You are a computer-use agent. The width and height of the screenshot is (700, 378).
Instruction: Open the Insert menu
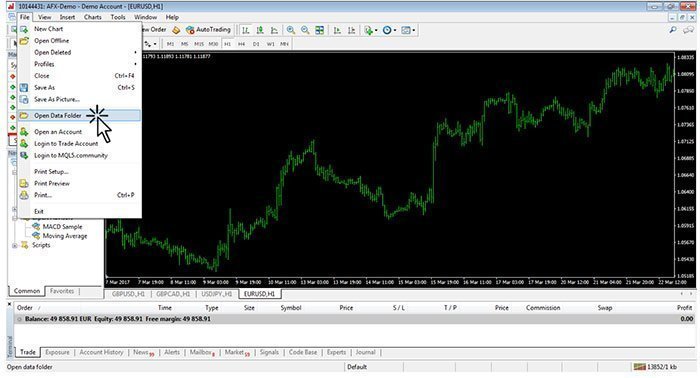point(67,17)
